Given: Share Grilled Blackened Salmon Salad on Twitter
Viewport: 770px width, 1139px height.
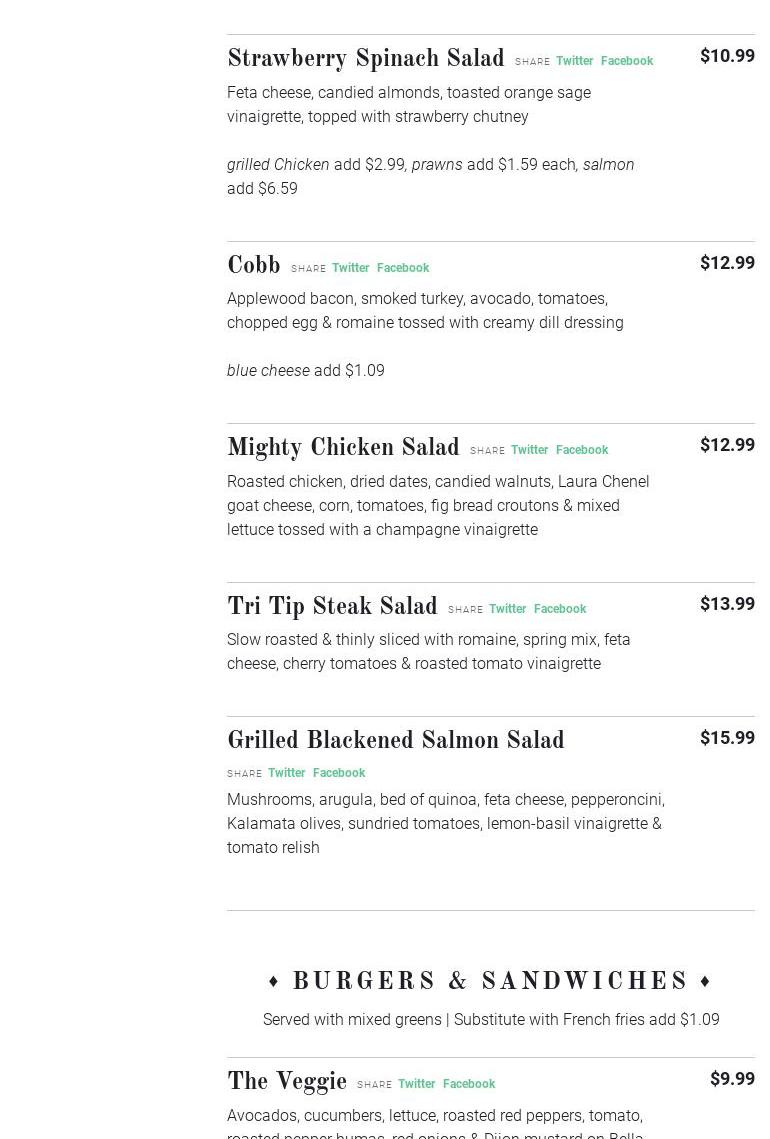Looking at the screenshot, I should coord(286,773).
